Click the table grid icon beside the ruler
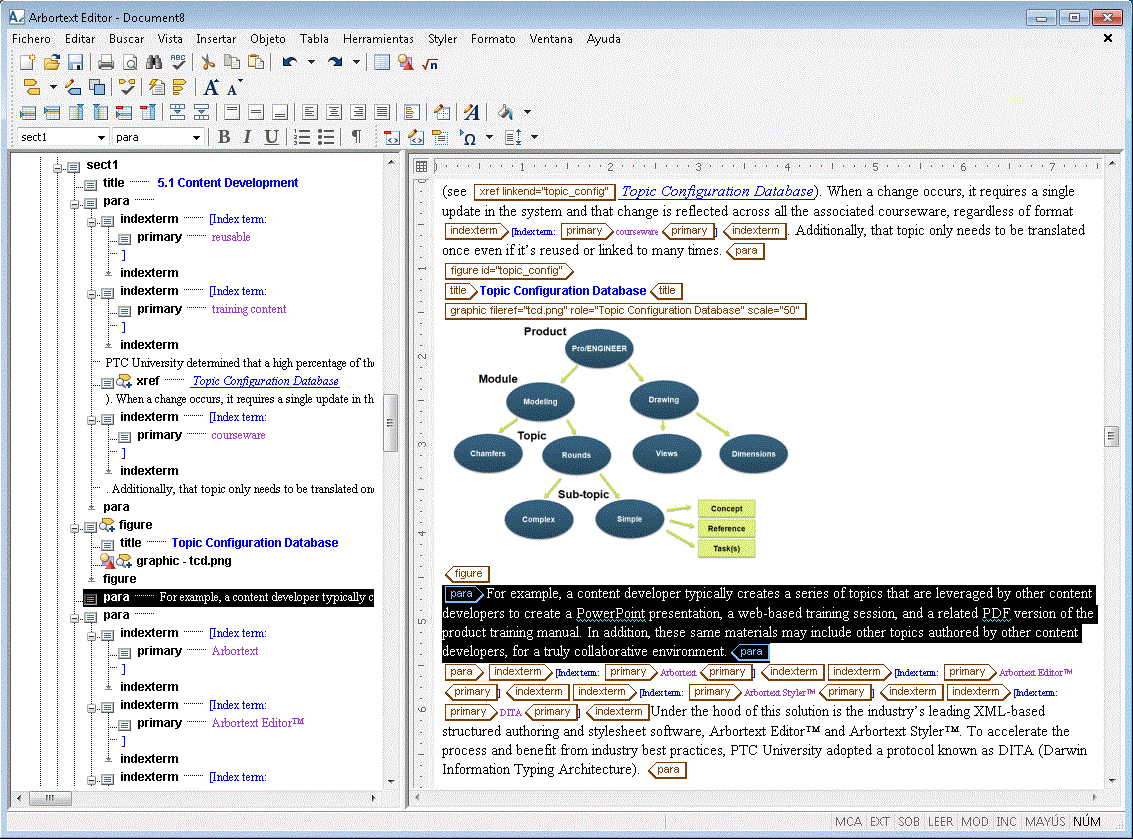 click(x=421, y=167)
